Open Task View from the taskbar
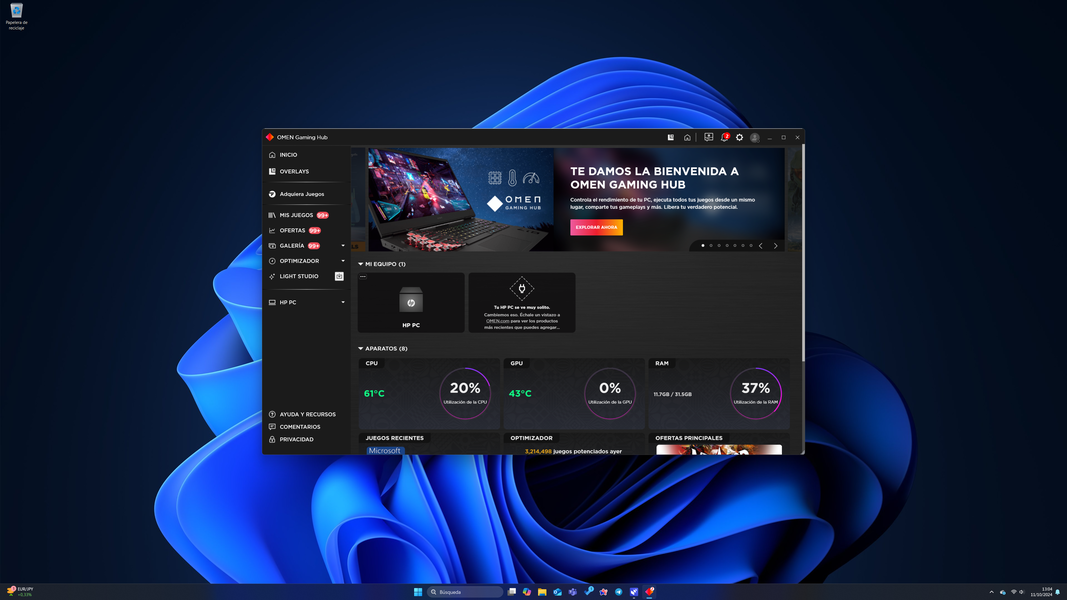 tap(512, 592)
